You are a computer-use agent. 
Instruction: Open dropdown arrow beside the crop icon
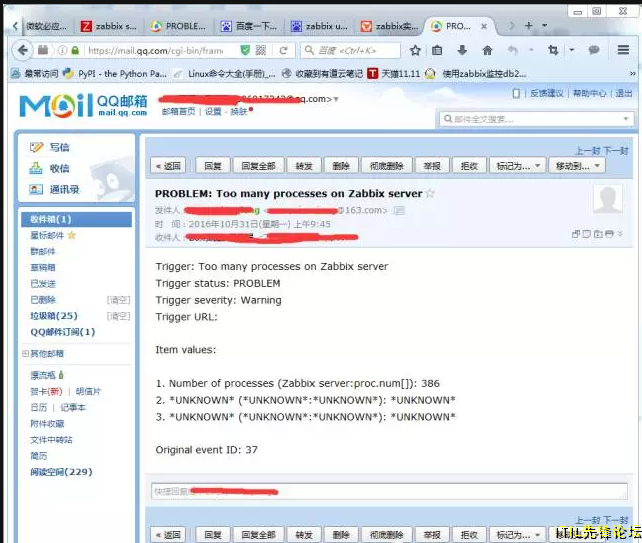[x=572, y=50]
